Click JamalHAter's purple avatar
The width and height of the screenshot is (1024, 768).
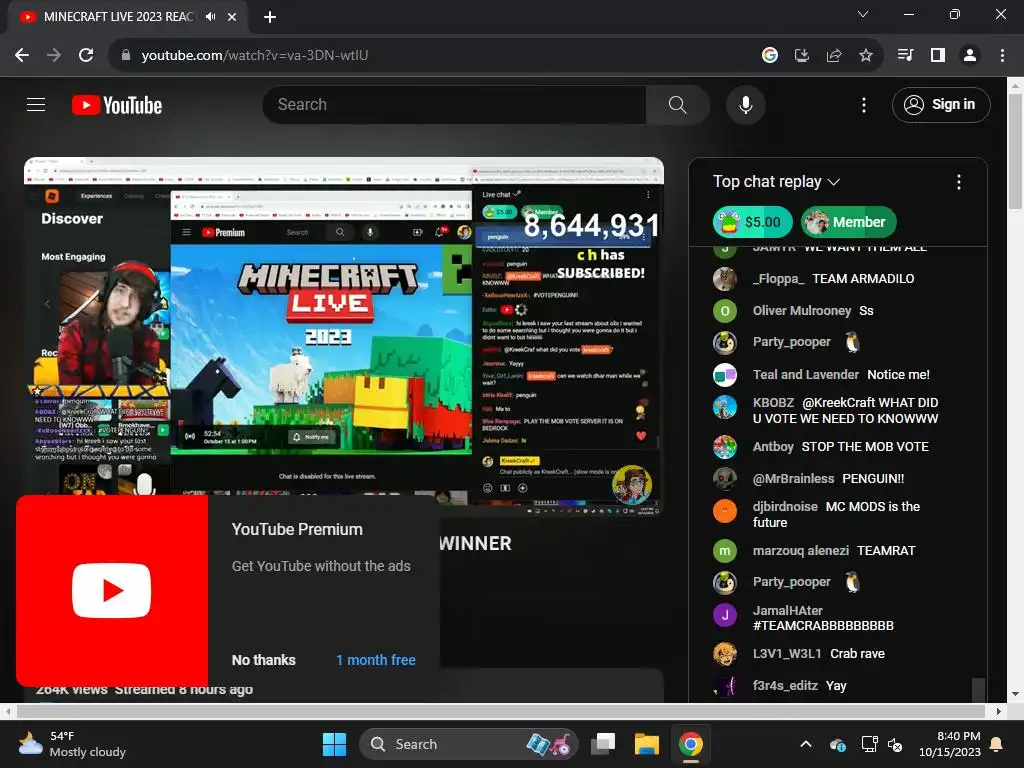click(724, 615)
